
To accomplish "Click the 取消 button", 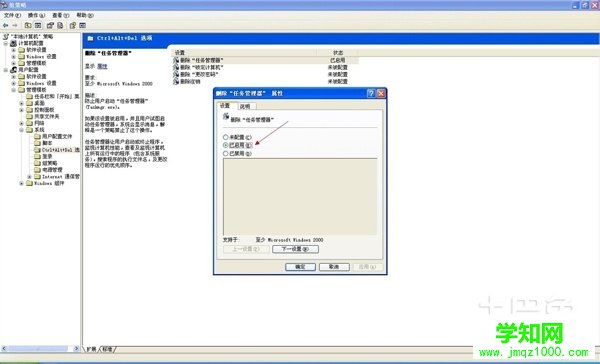I will [334, 267].
